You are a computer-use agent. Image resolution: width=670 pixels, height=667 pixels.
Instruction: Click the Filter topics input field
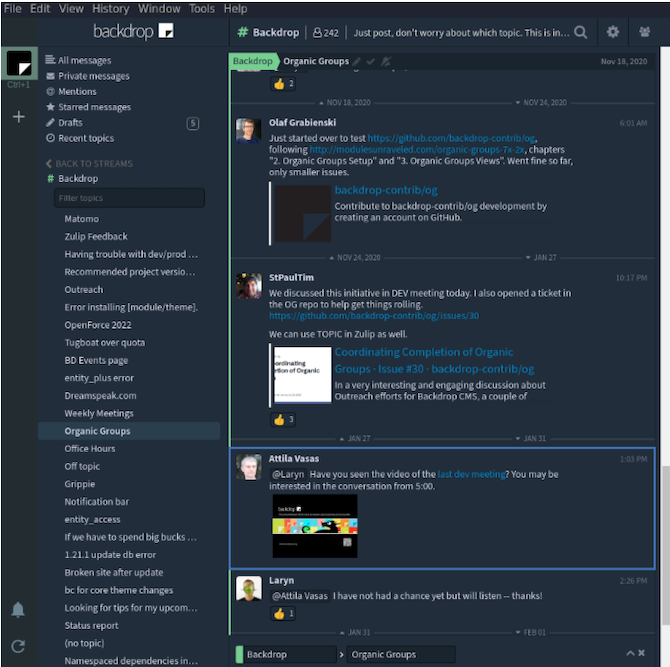click(x=130, y=198)
